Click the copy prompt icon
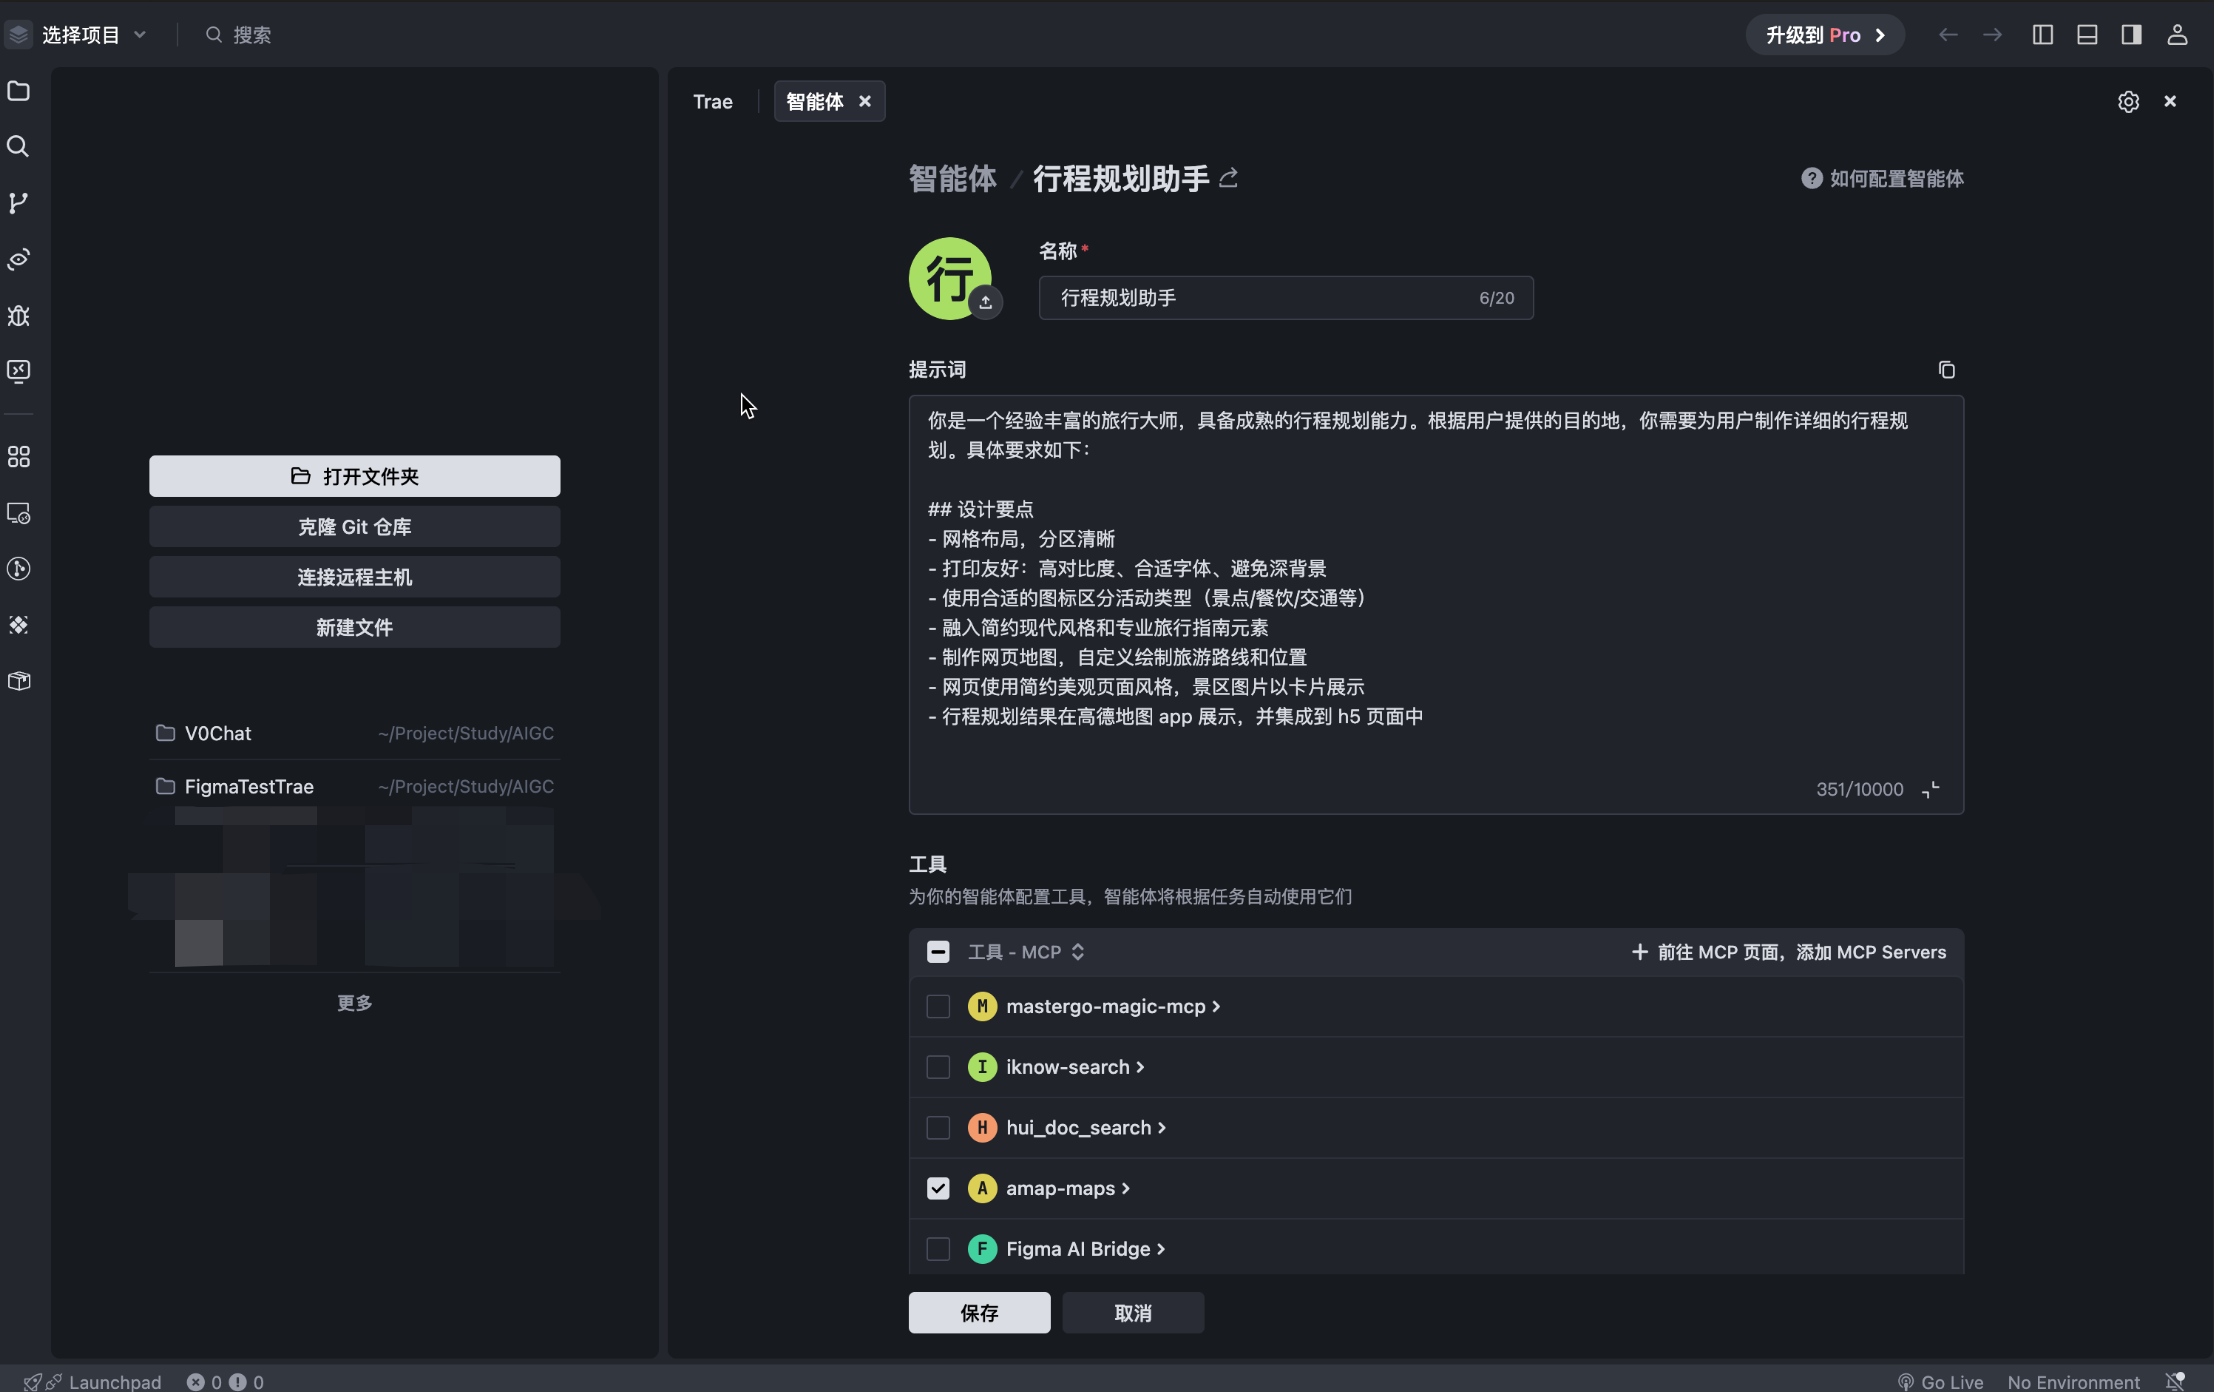This screenshot has height=1392, width=2214. click(x=1946, y=370)
